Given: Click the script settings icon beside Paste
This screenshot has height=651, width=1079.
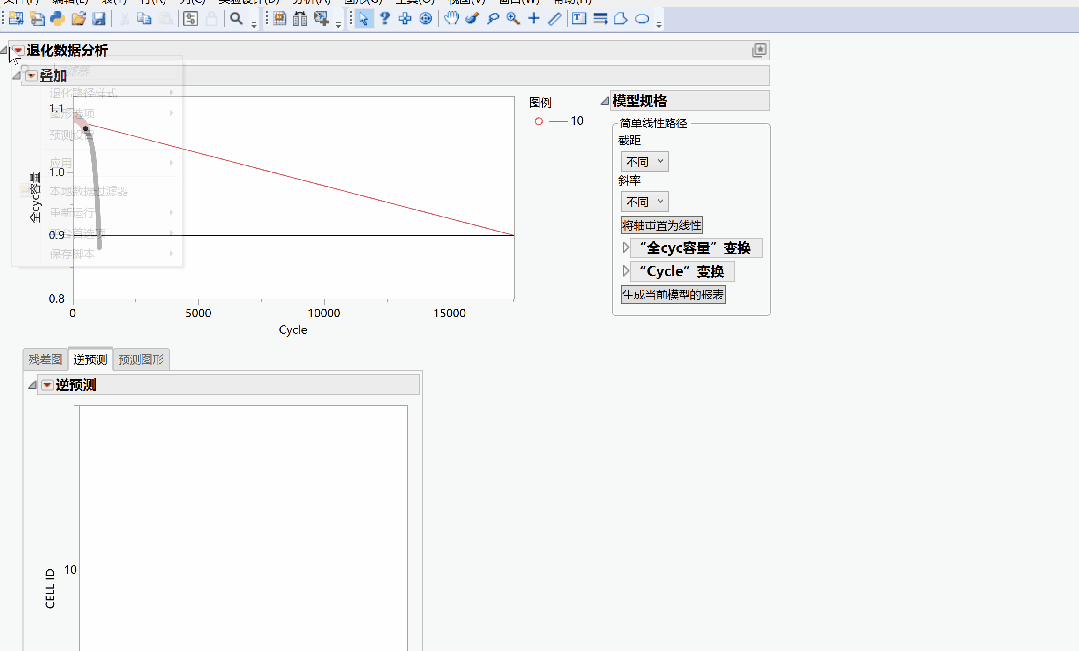Looking at the screenshot, I should tap(191, 19).
